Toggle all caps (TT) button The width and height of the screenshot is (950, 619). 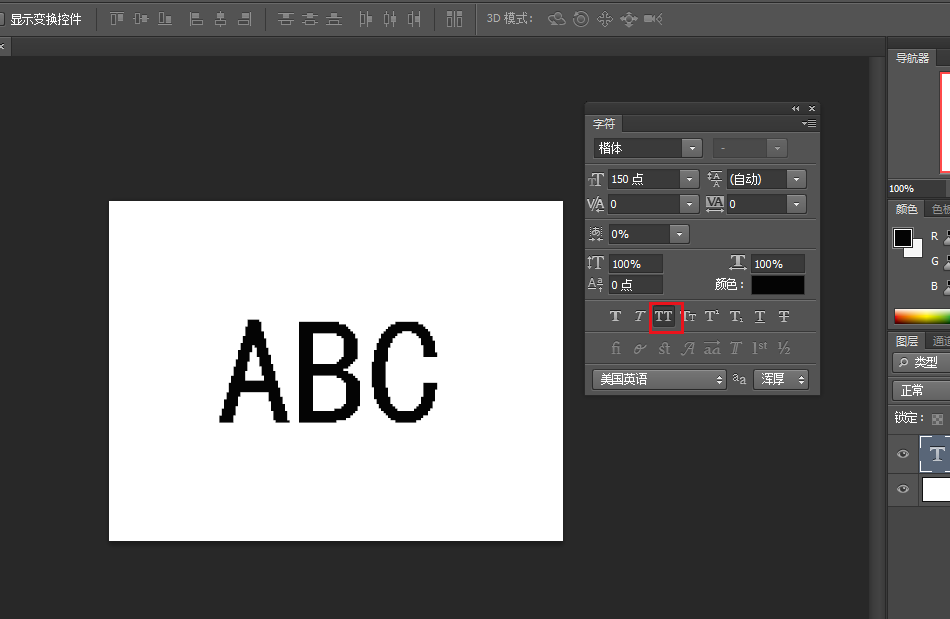[663, 316]
